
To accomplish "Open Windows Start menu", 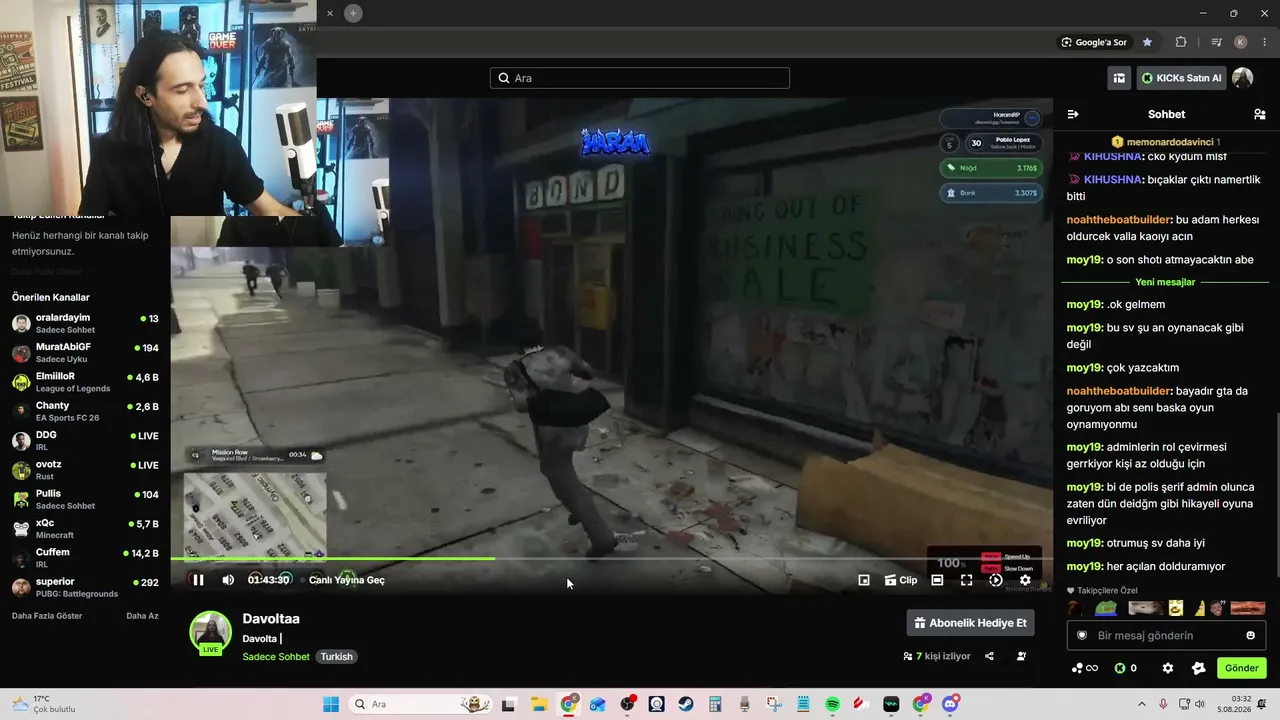I will click(331, 704).
